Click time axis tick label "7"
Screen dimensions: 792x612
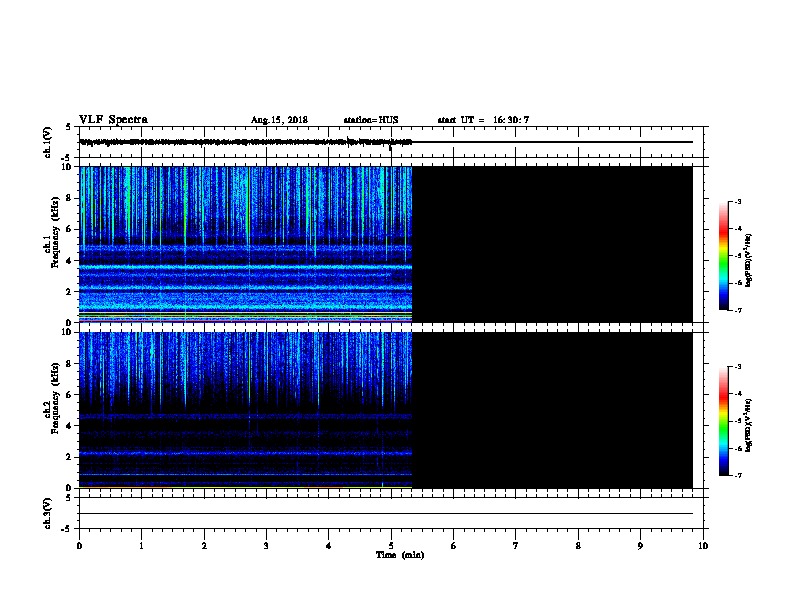[x=516, y=545]
